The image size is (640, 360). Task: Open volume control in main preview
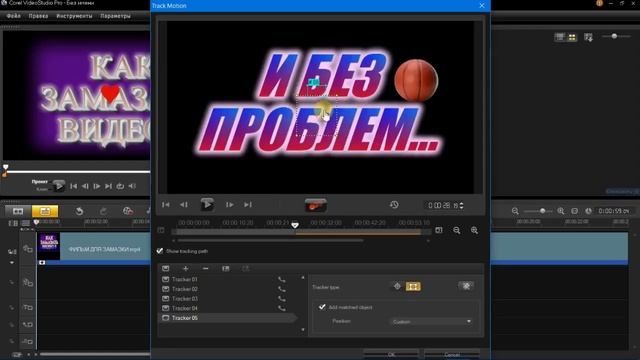[132, 186]
